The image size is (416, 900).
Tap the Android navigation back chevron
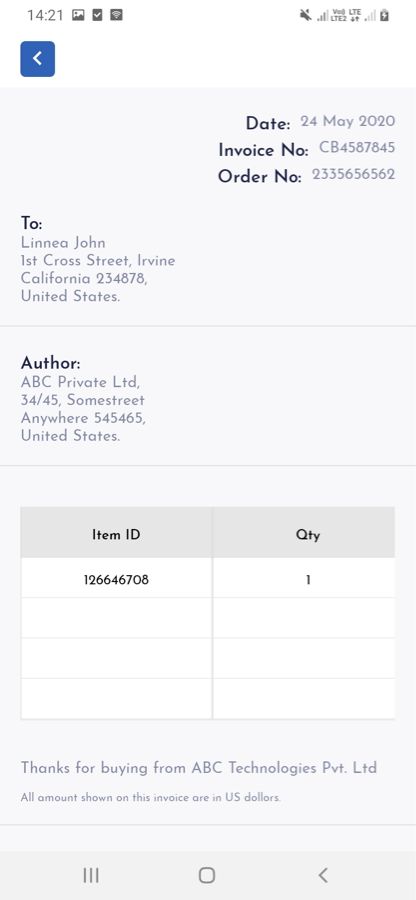coord(323,875)
